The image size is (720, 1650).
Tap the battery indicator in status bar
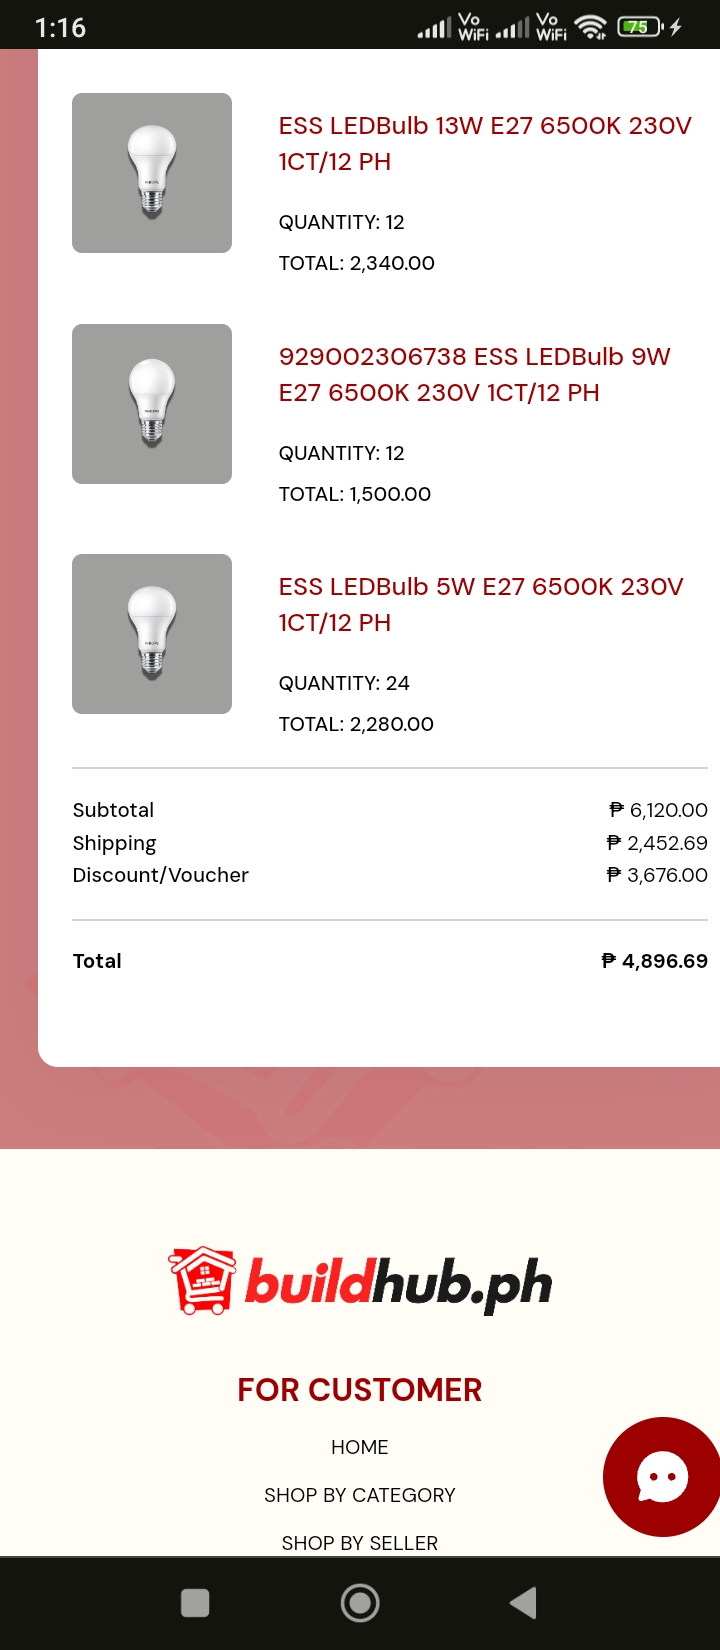point(640,27)
